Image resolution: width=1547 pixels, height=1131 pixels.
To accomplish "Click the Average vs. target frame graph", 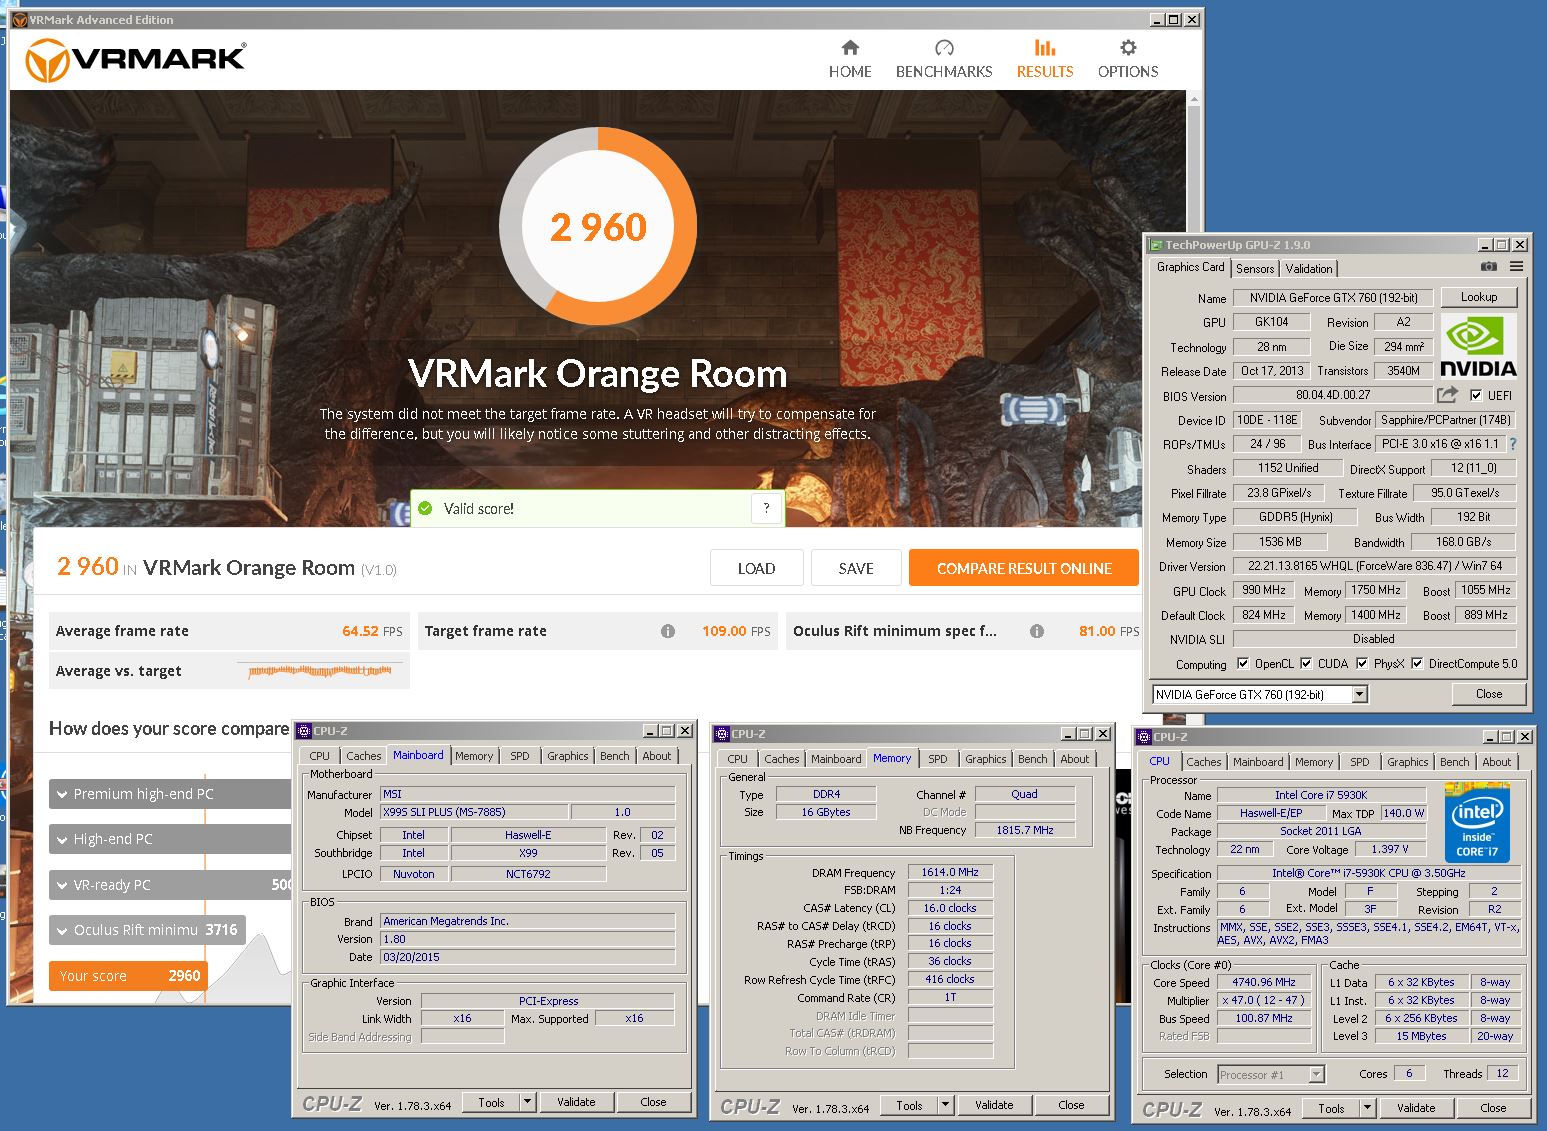I will click(320, 671).
